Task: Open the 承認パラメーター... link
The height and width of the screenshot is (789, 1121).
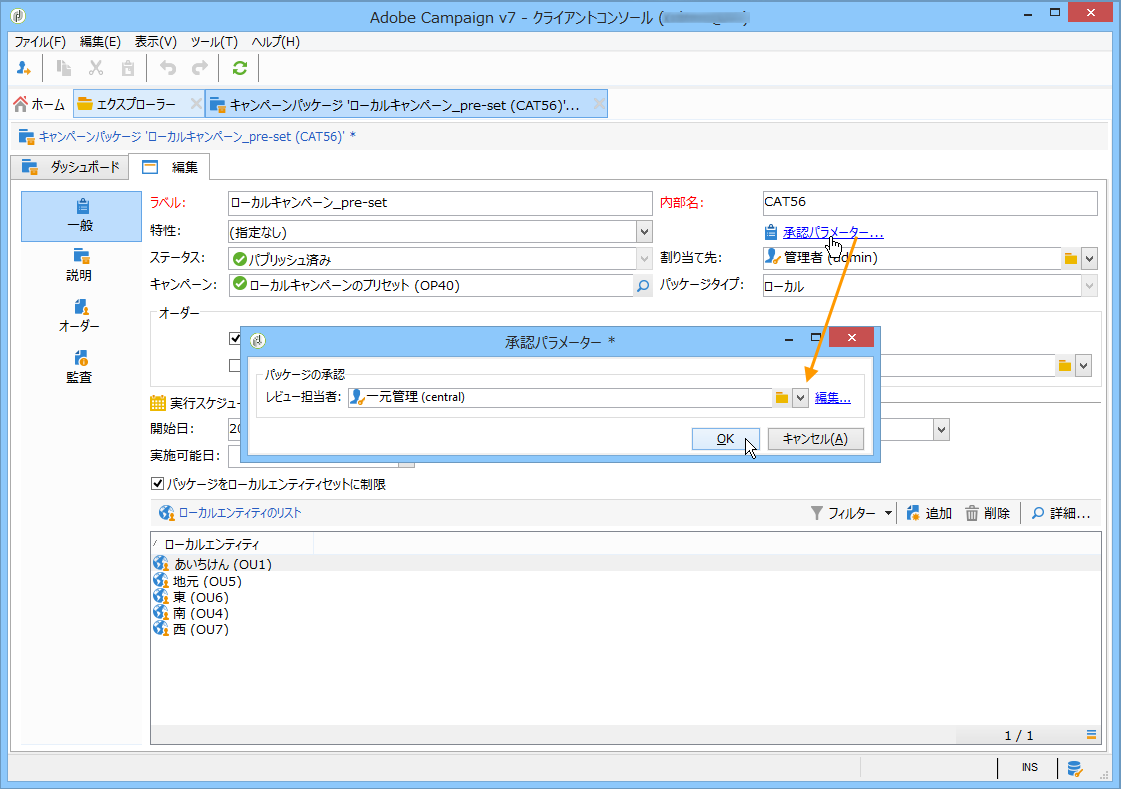Action: (833, 232)
